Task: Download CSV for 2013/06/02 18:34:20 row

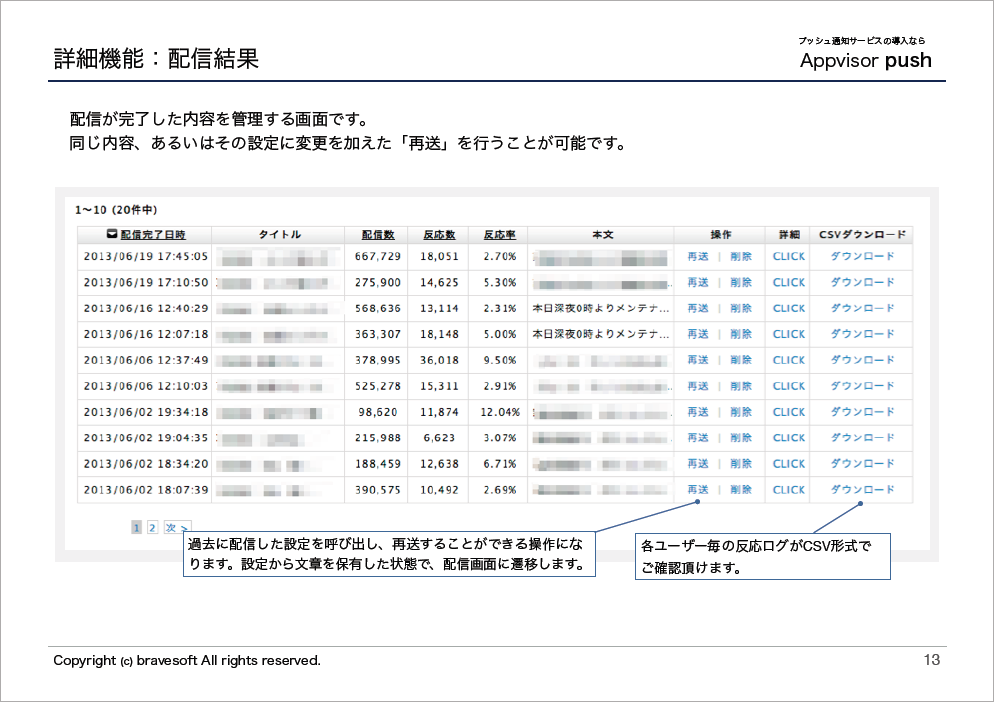Action: pyautogui.click(x=862, y=464)
